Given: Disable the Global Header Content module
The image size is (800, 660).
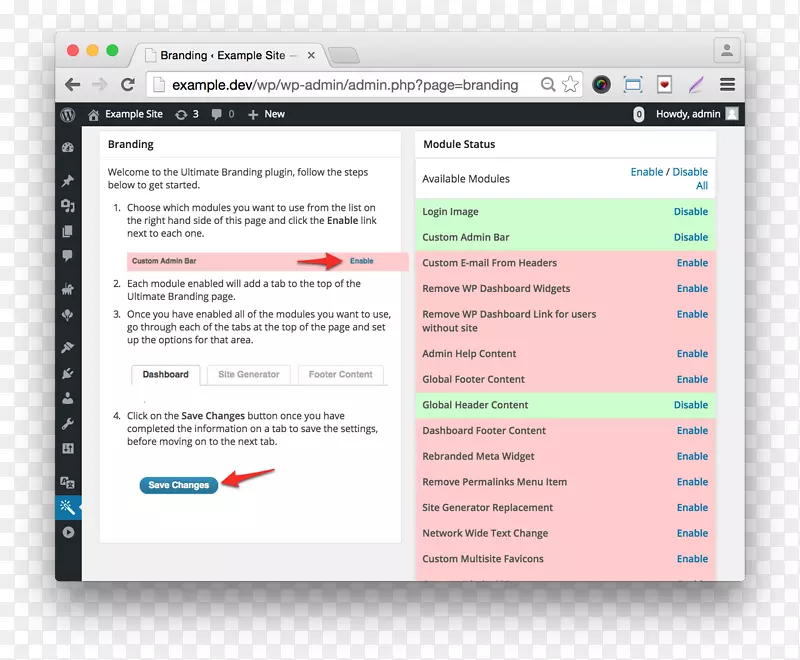Looking at the screenshot, I should tap(690, 405).
